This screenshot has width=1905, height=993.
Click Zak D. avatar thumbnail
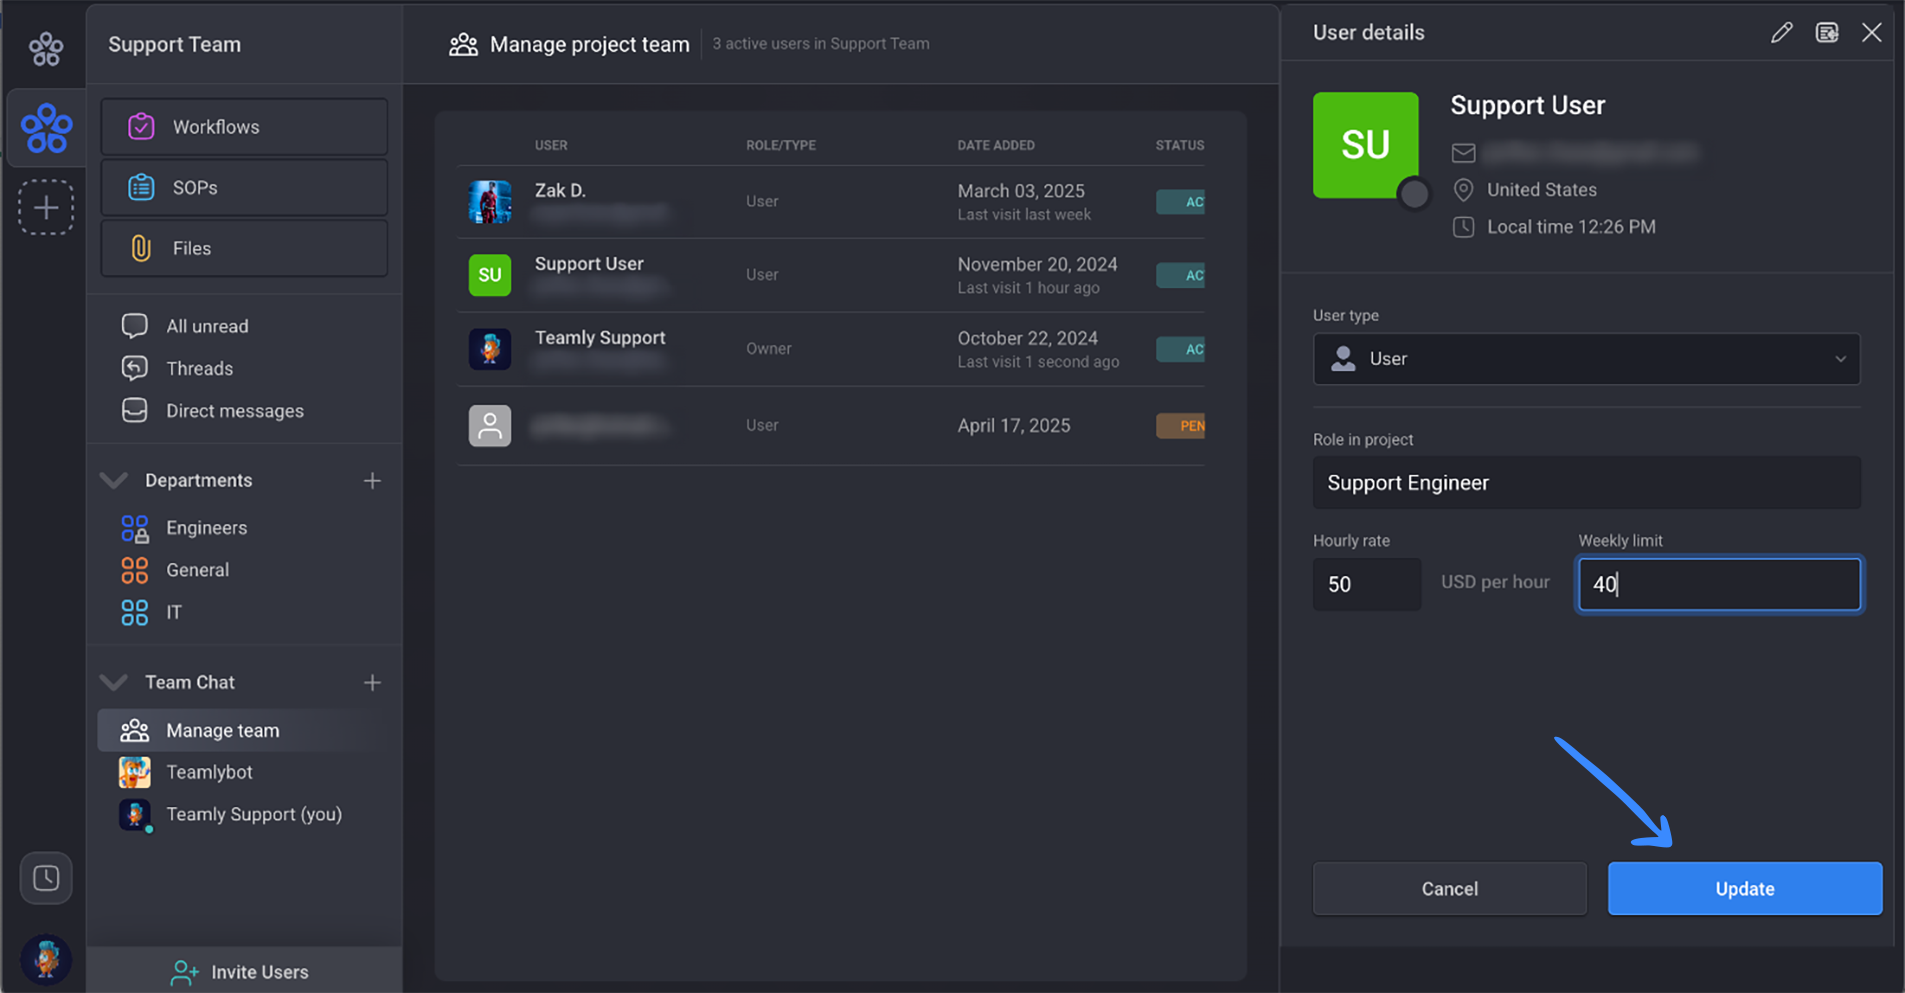490,202
